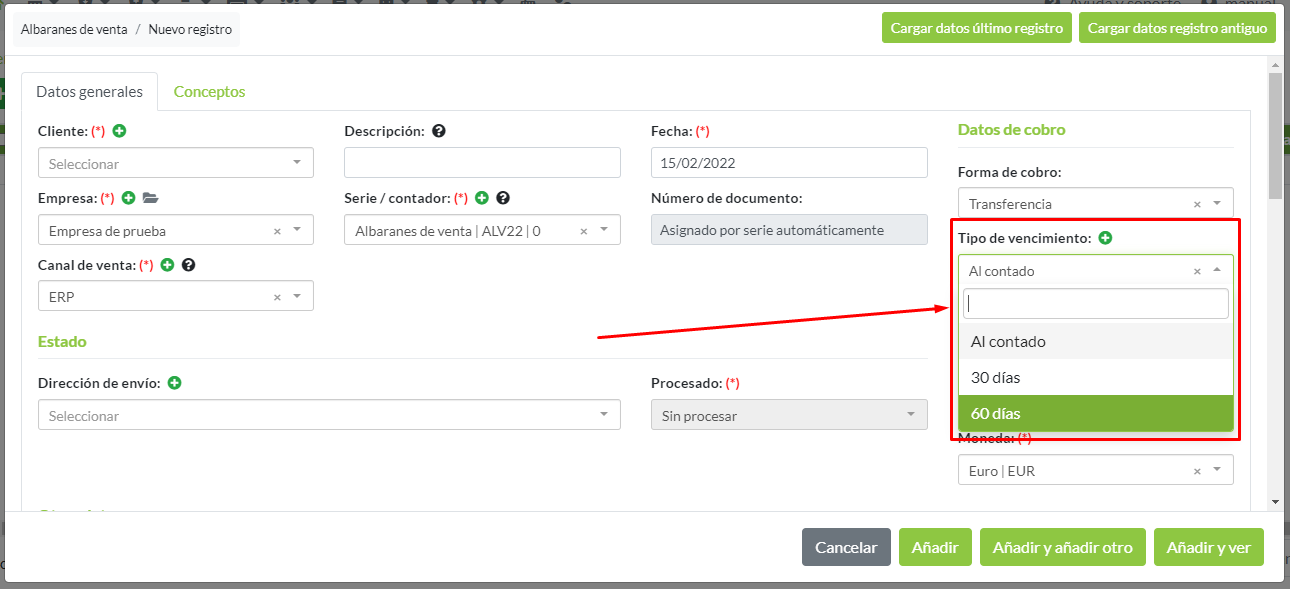Click plus icon next to Dirección de envío
This screenshot has height=589, width=1290.
click(x=174, y=383)
